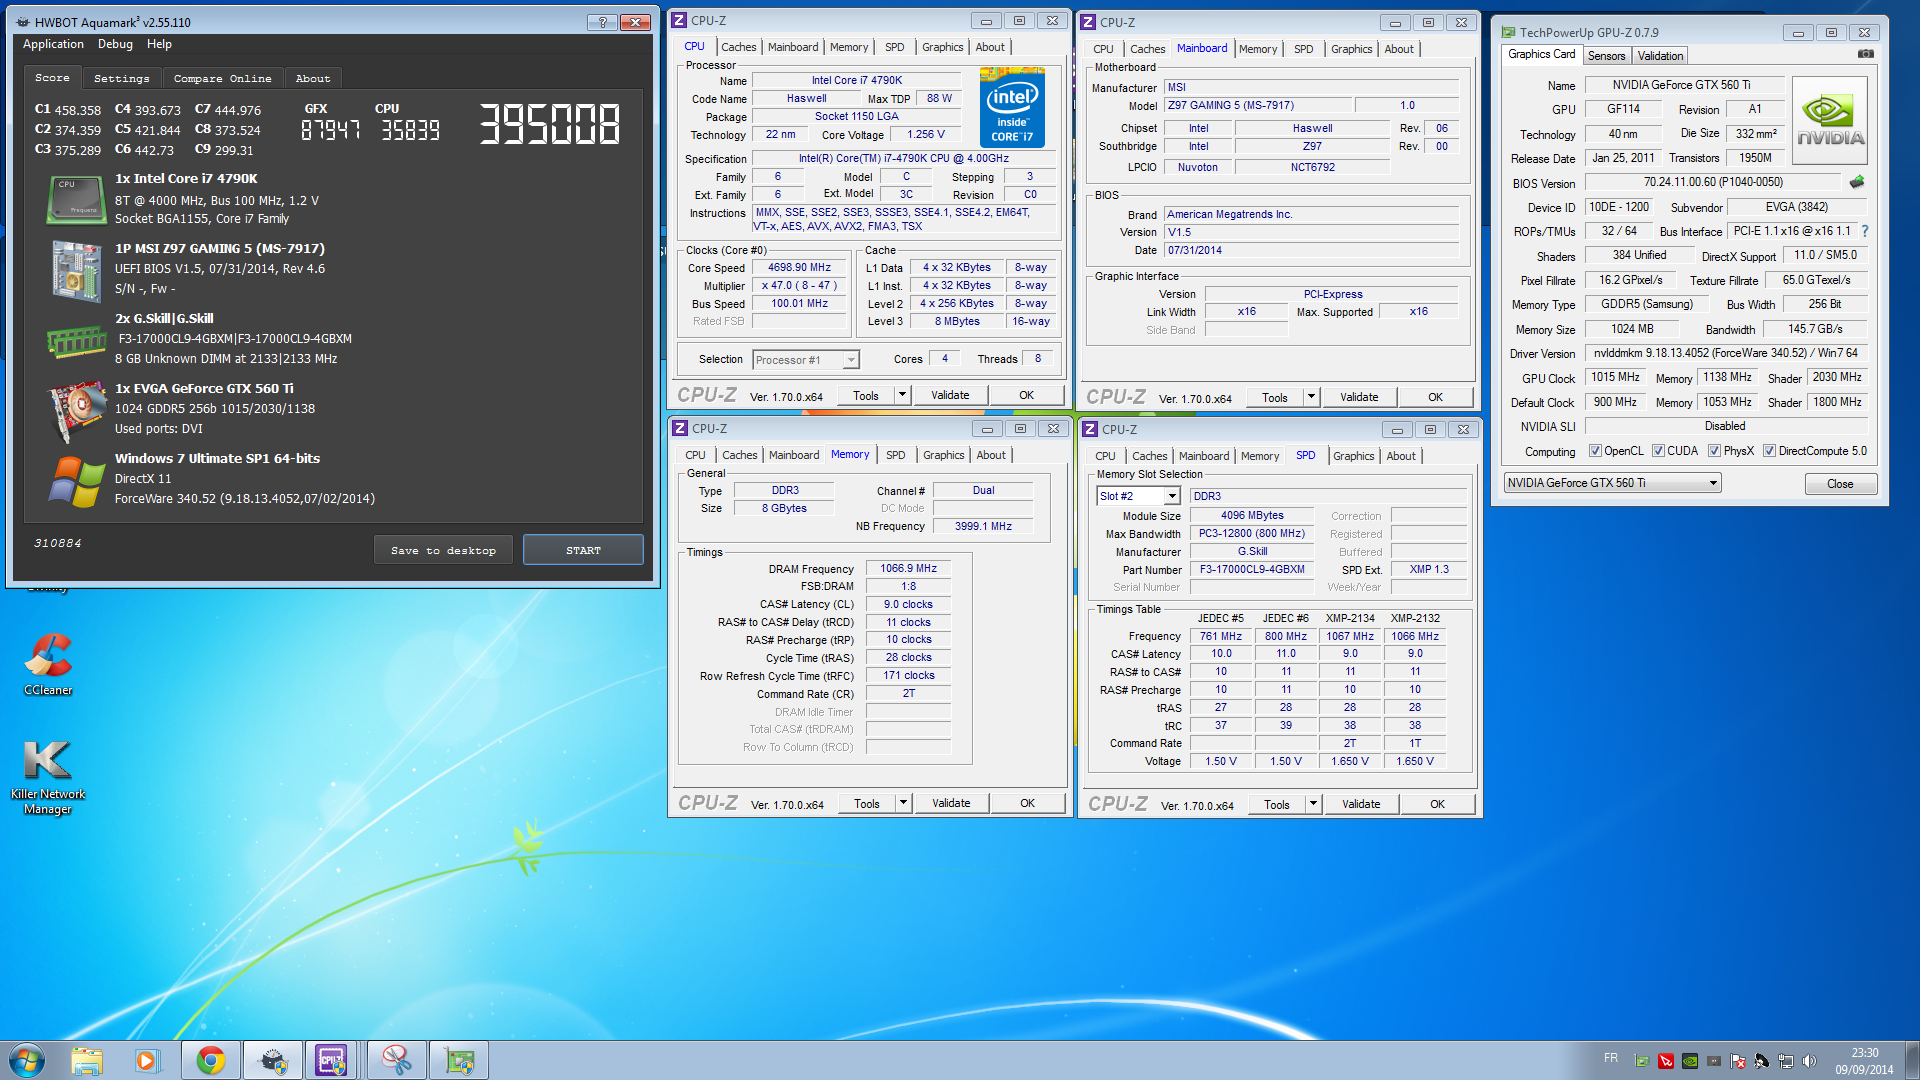Toggle the CUDA checkbox in GPU-Z
Viewport: 1920px width, 1080px height.
click(1658, 451)
